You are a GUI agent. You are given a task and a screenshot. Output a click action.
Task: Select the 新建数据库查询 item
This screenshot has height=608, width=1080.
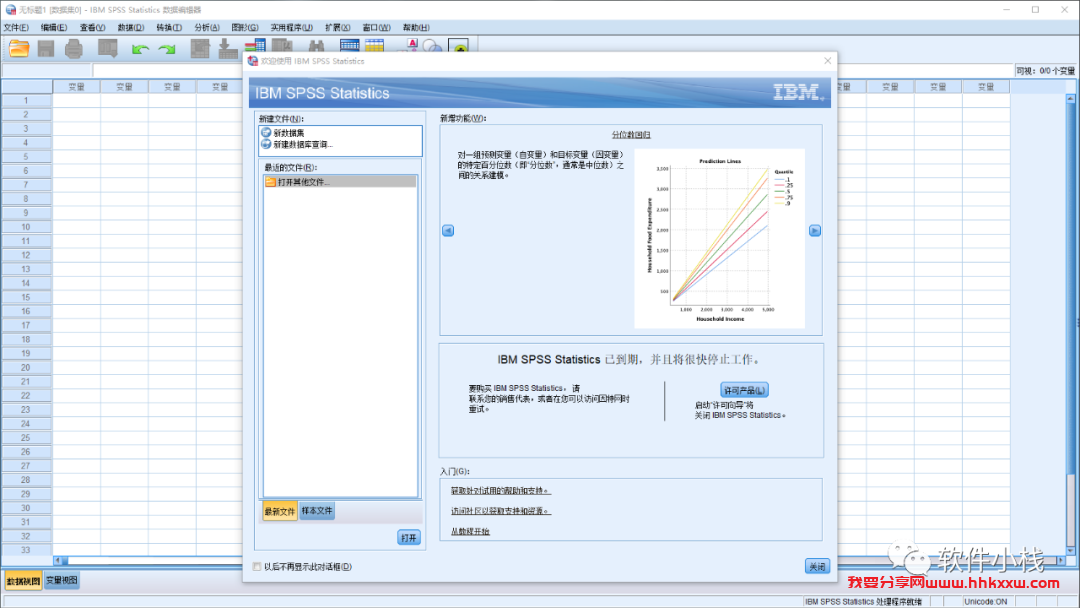[x=297, y=145]
